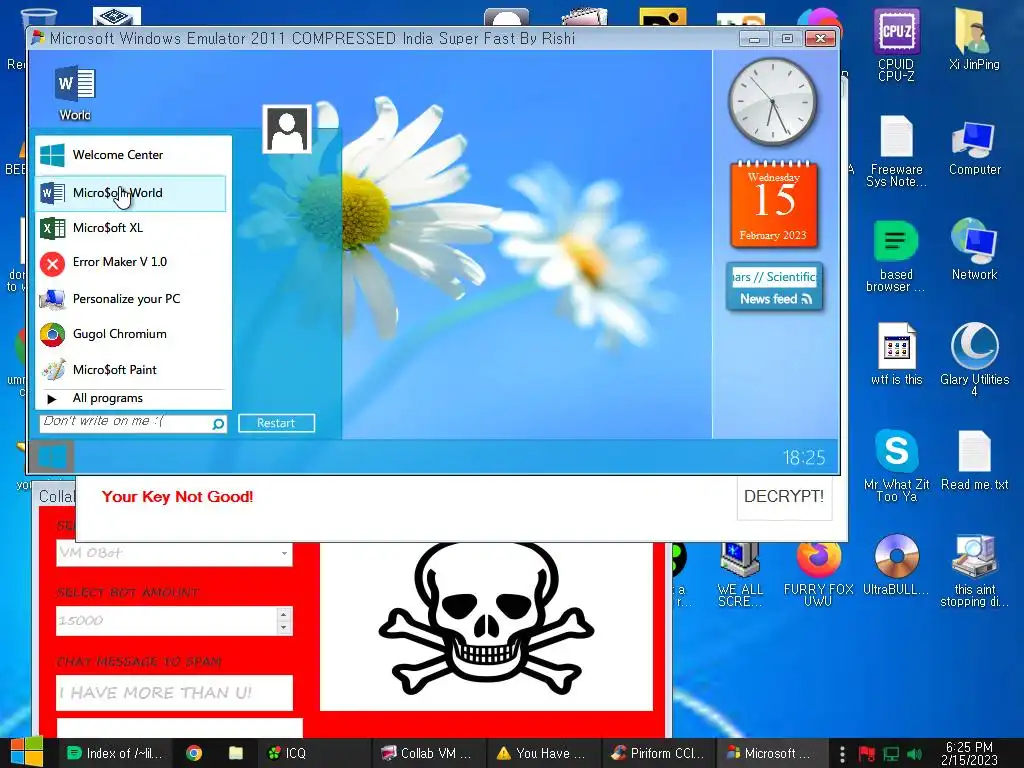This screenshot has width=1024, height=768.
Task: Open Glary Utilities 4 desktop icon
Action: [974, 359]
